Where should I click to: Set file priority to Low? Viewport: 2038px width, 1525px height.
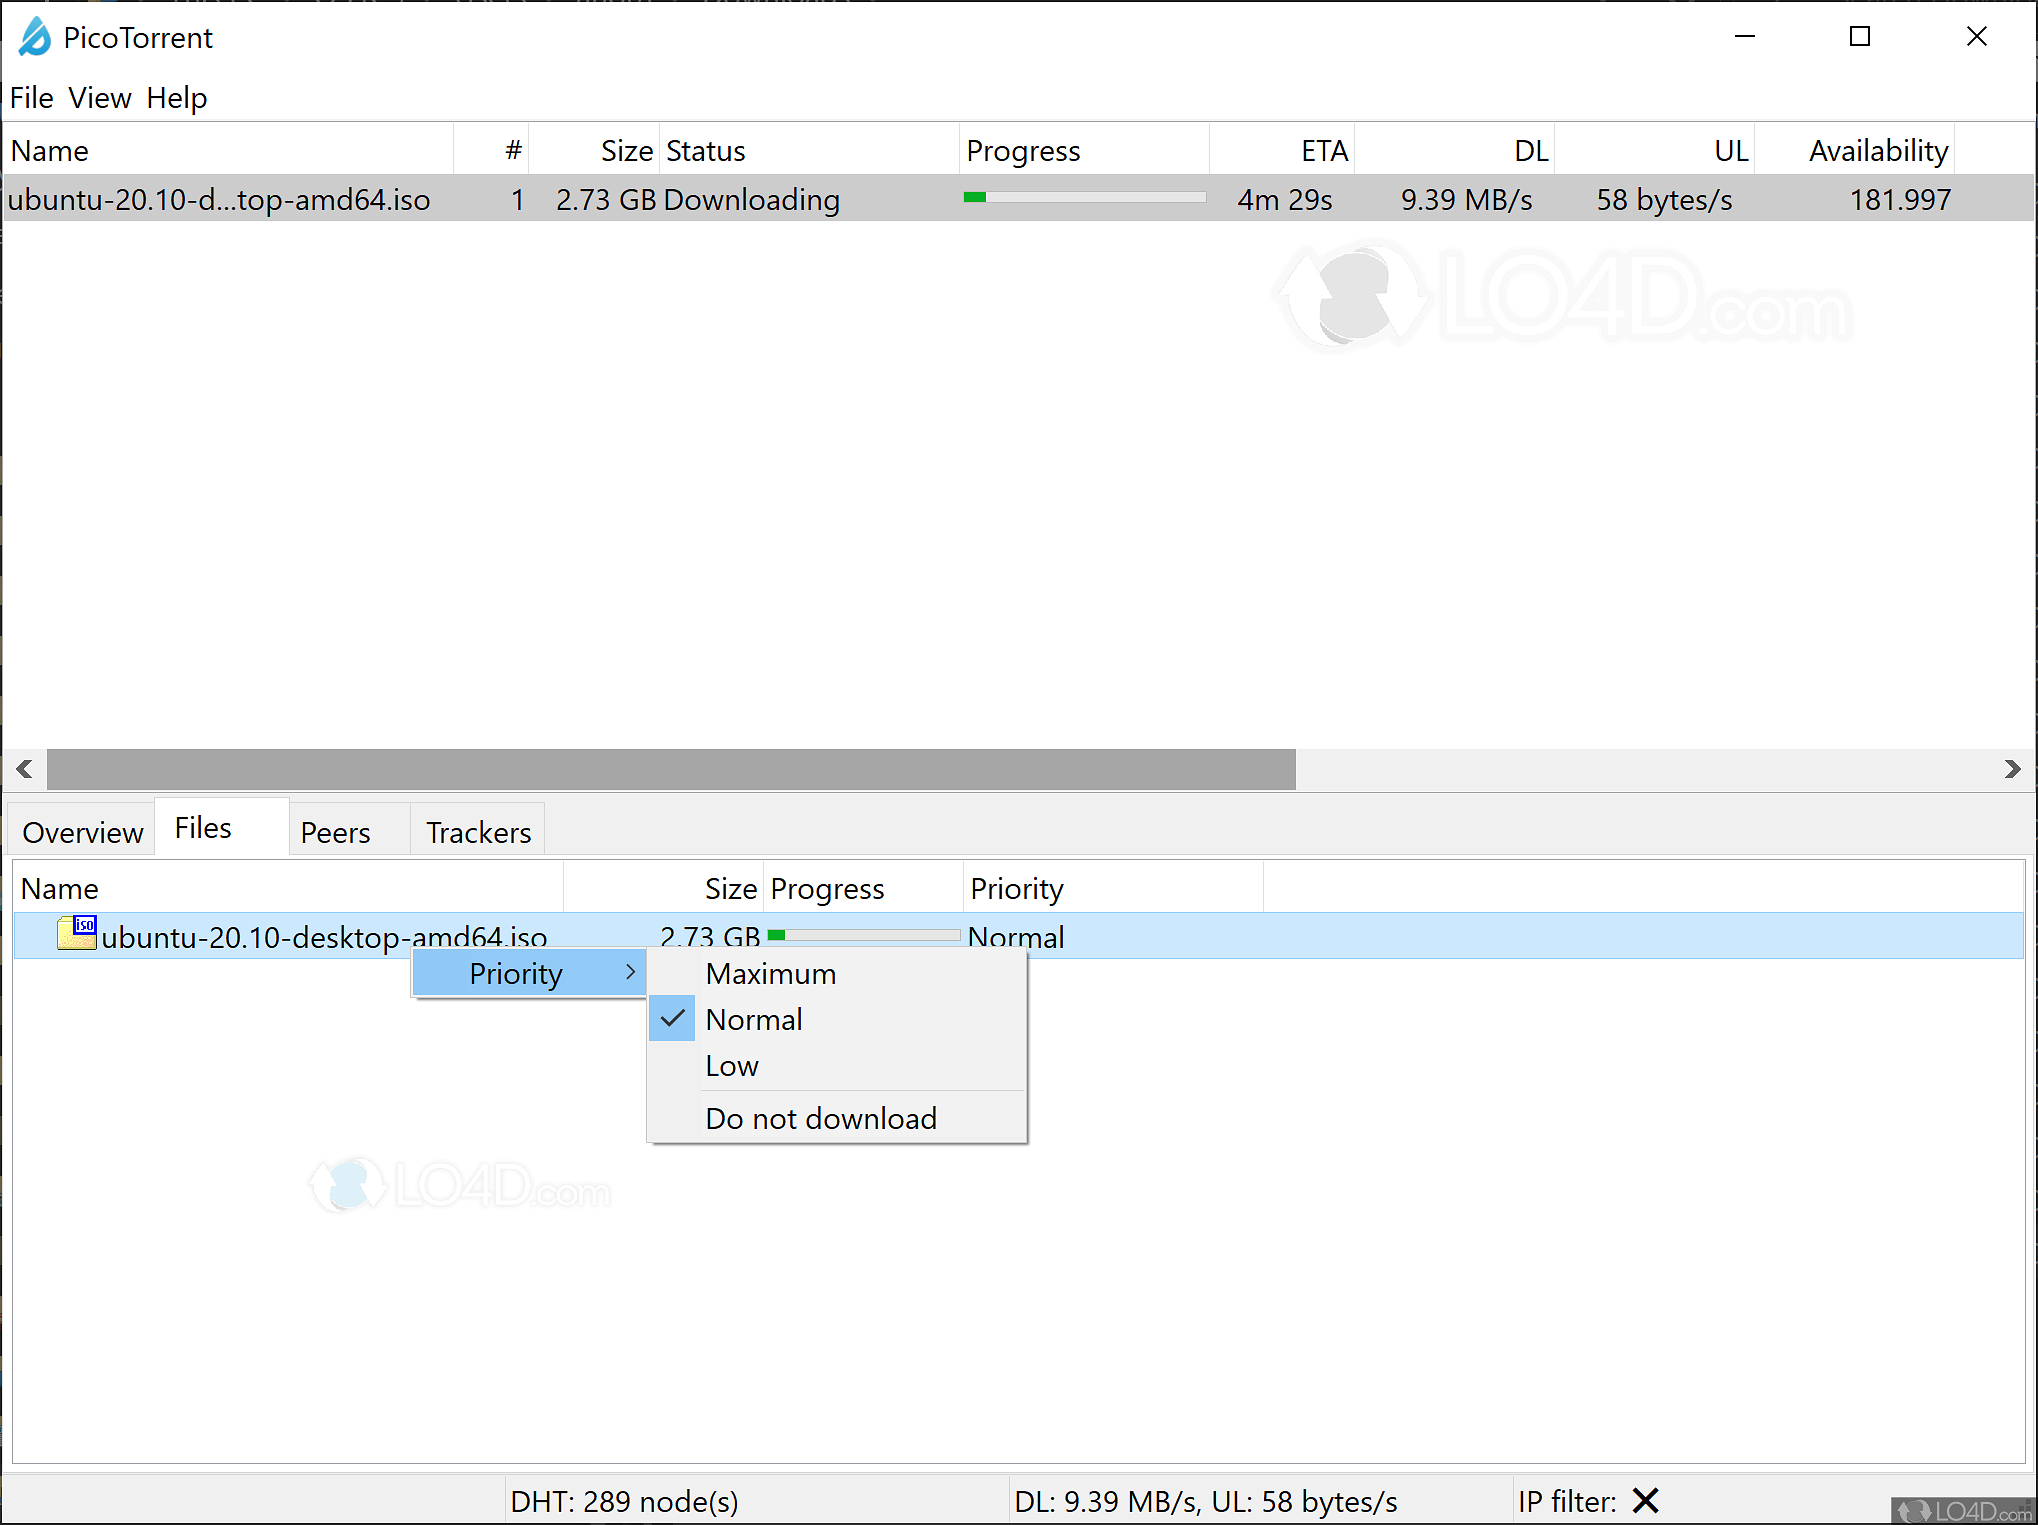[x=731, y=1065]
